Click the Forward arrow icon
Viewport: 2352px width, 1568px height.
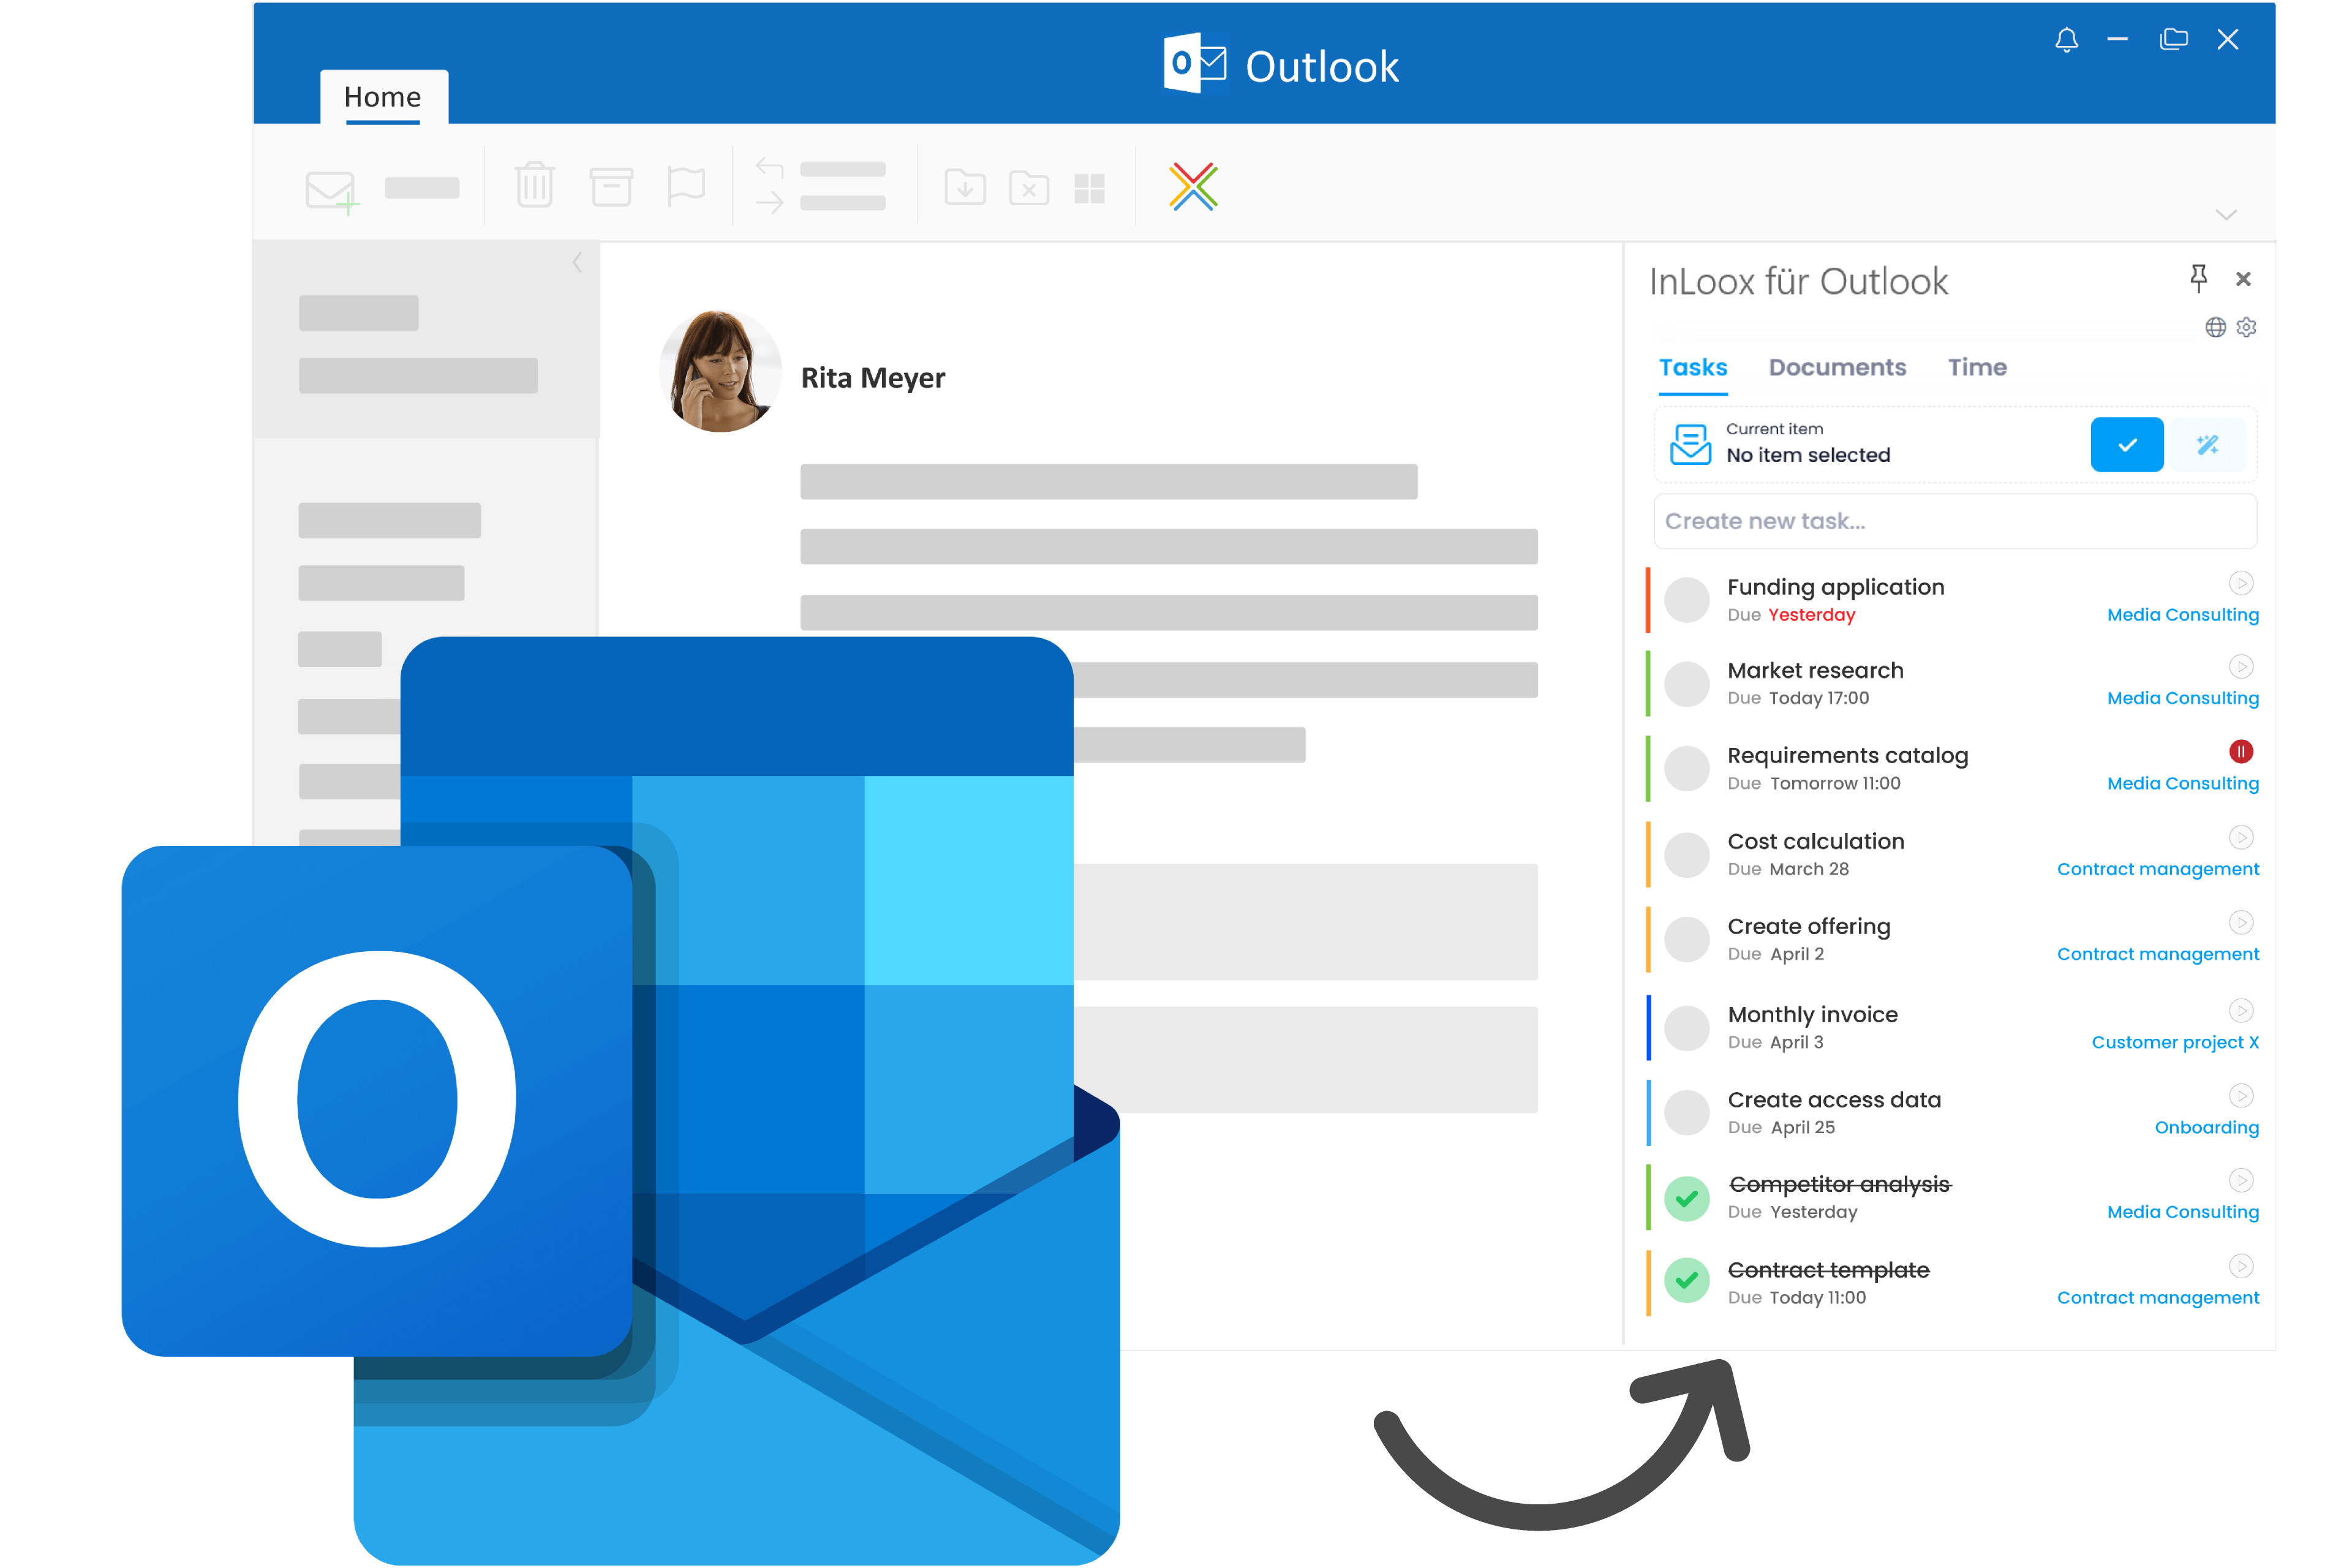(x=769, y=203)
